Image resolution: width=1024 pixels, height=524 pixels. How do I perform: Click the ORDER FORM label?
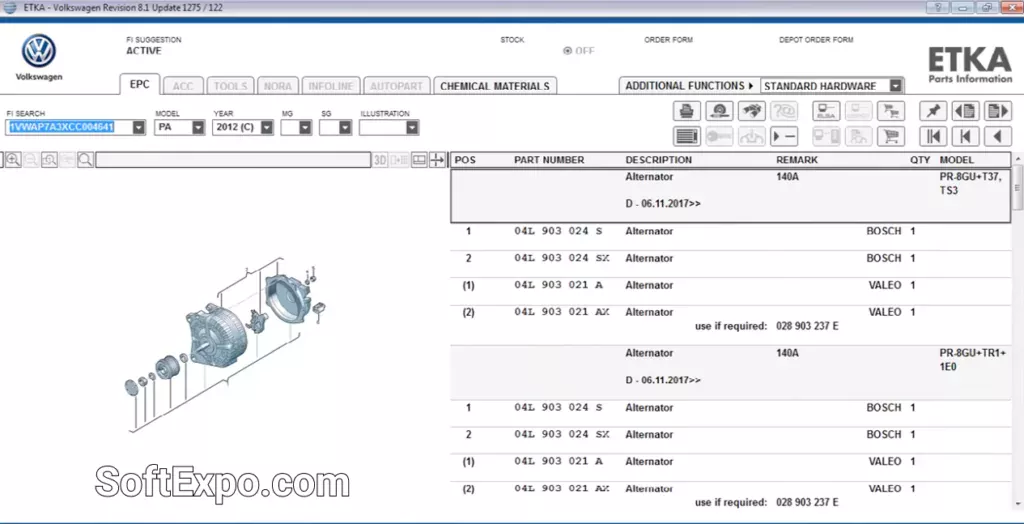(x=668, y=40)
